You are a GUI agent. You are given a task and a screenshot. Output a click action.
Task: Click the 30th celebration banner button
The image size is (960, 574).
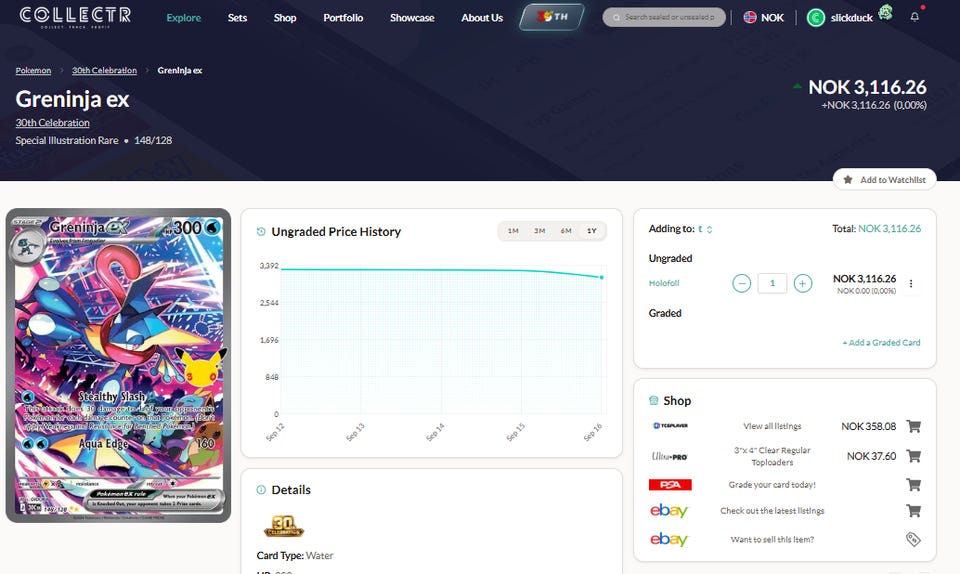(552, 17)
